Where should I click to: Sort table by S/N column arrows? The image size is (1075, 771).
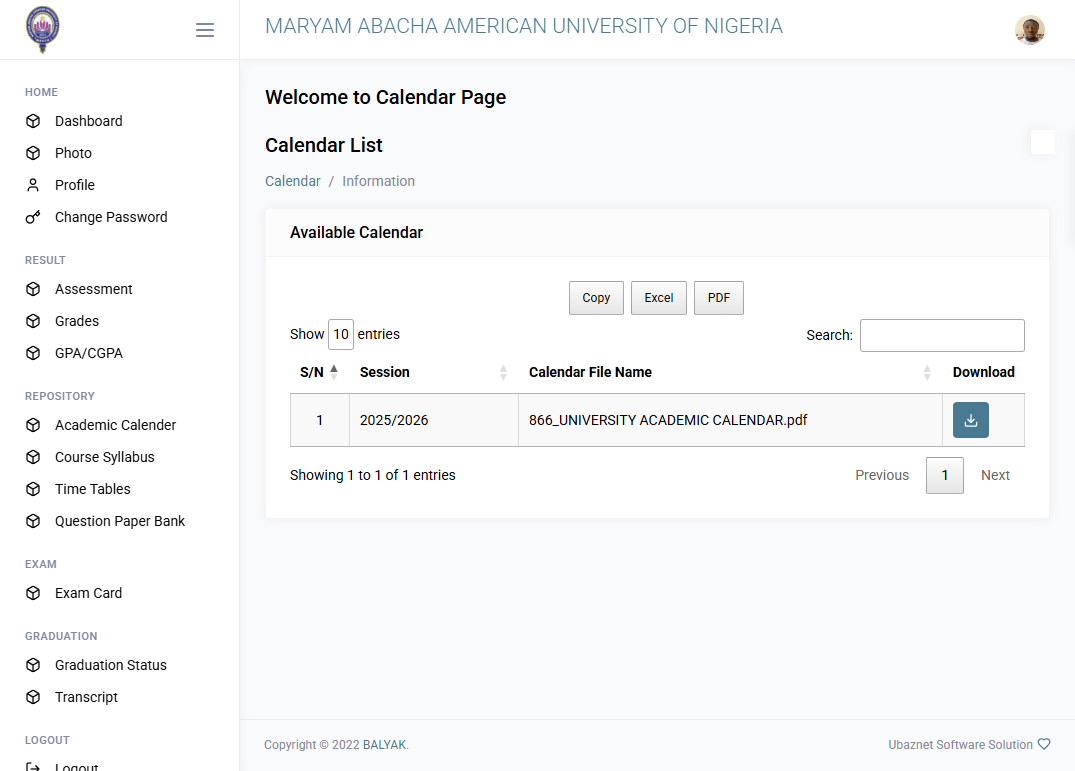pos(334,372)
